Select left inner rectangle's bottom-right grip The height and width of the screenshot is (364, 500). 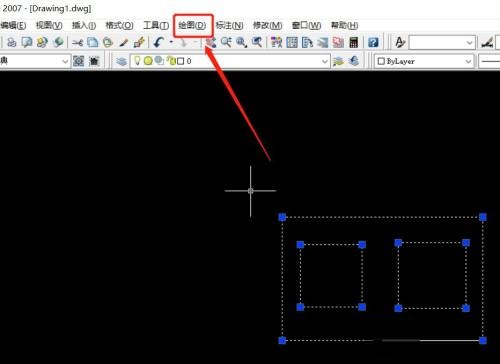(x=362, y=307)
